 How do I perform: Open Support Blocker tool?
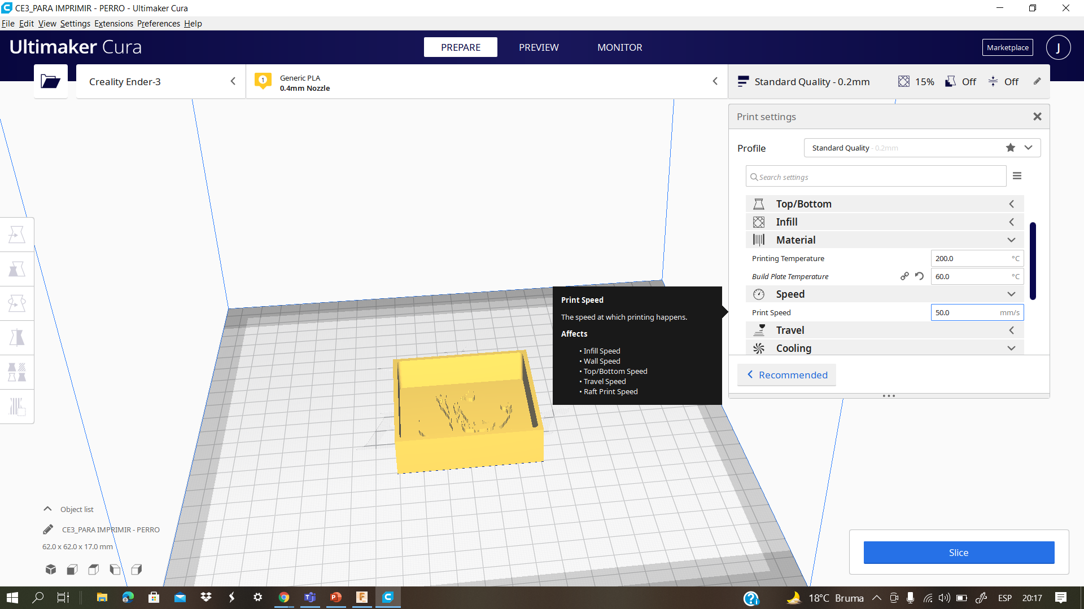(17, 406)
